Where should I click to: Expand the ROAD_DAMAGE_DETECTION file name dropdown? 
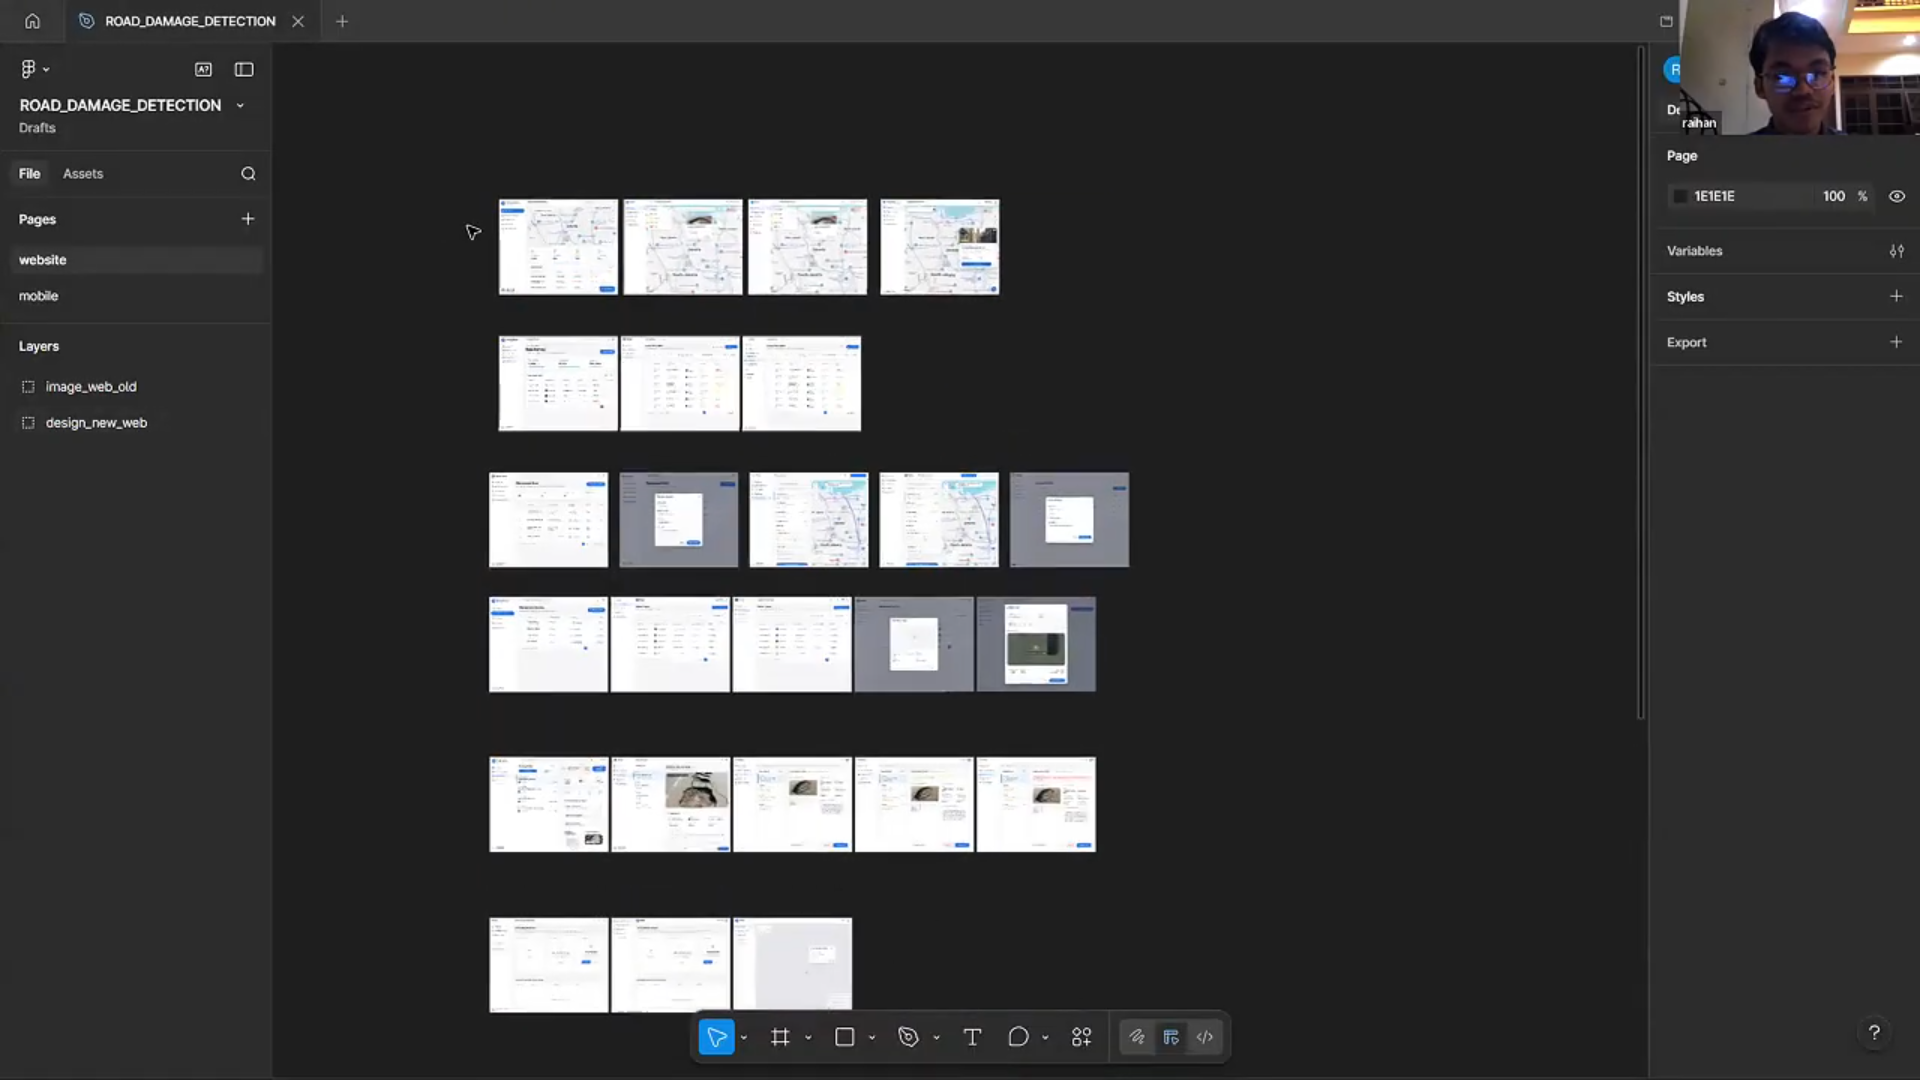click(240, 105)
